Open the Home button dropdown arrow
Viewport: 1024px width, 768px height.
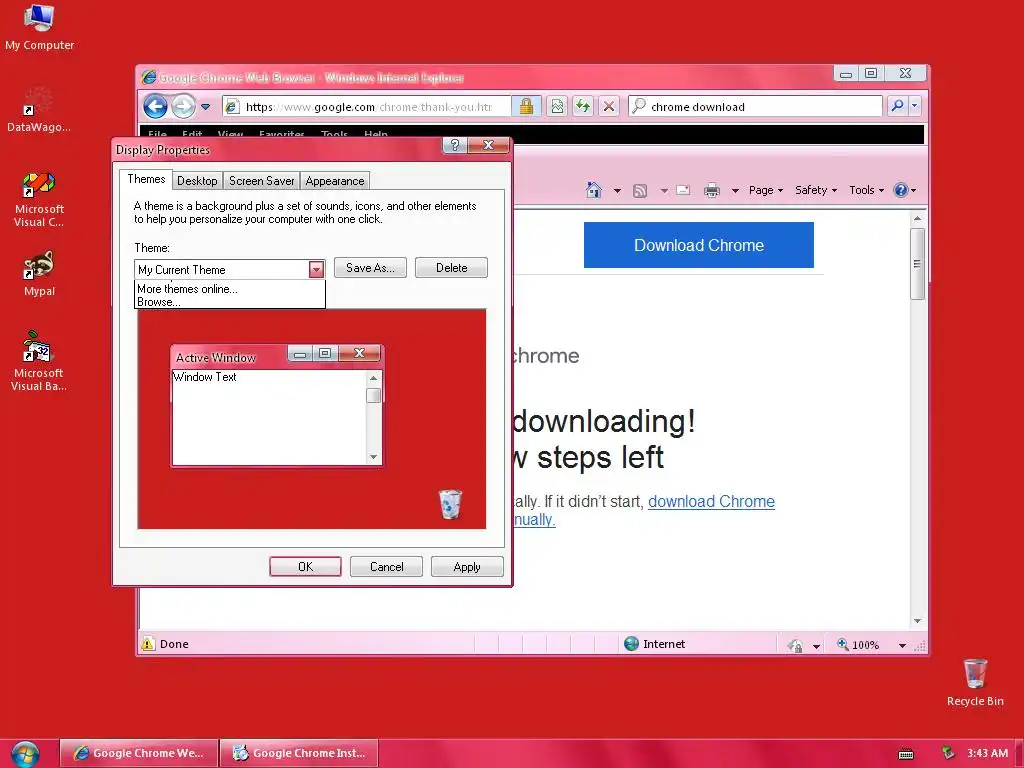click(x=617, y=191)
